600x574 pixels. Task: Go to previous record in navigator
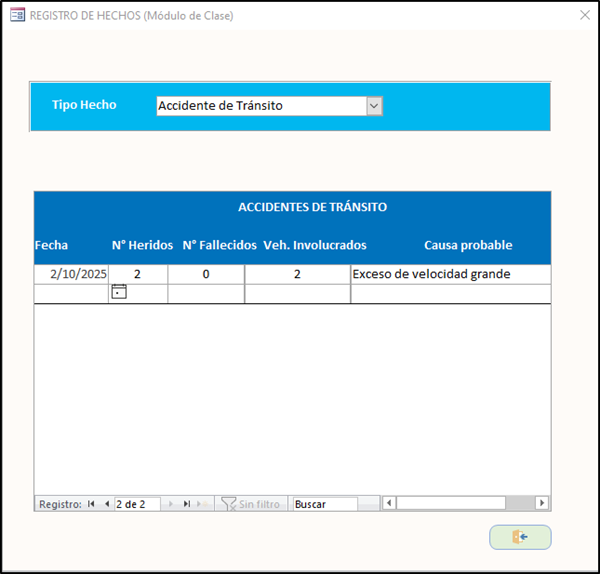(x=106, y=504)
